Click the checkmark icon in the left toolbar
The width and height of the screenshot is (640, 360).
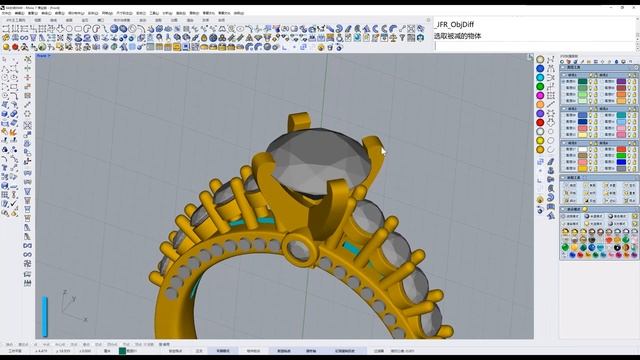point(14,203)
